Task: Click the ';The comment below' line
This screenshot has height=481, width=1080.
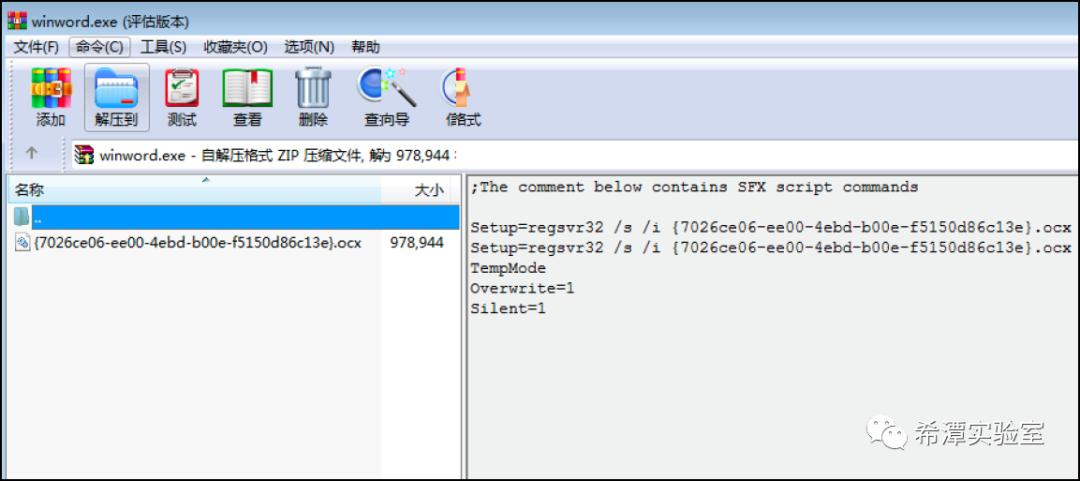Action: point(694,187)
